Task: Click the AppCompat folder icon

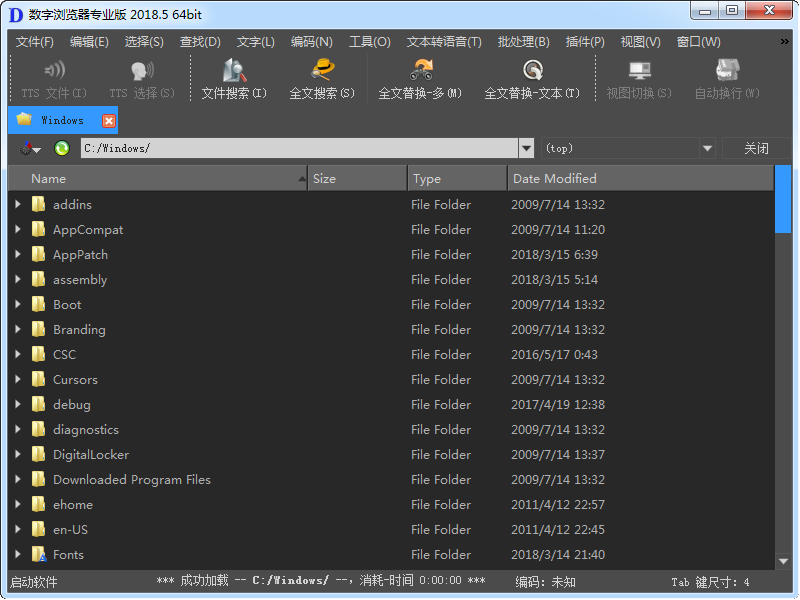Action: tap(38, 229)
